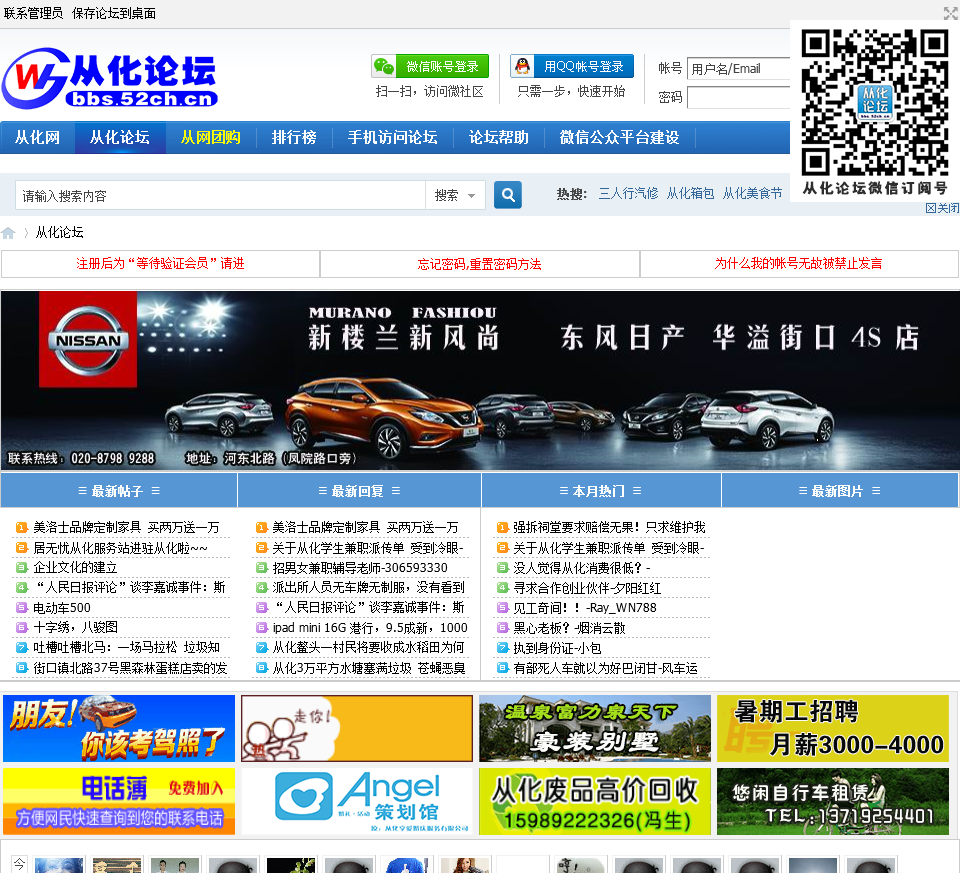
Task: Click the home breadcrumb icon
Action: [x=8, y=233]
